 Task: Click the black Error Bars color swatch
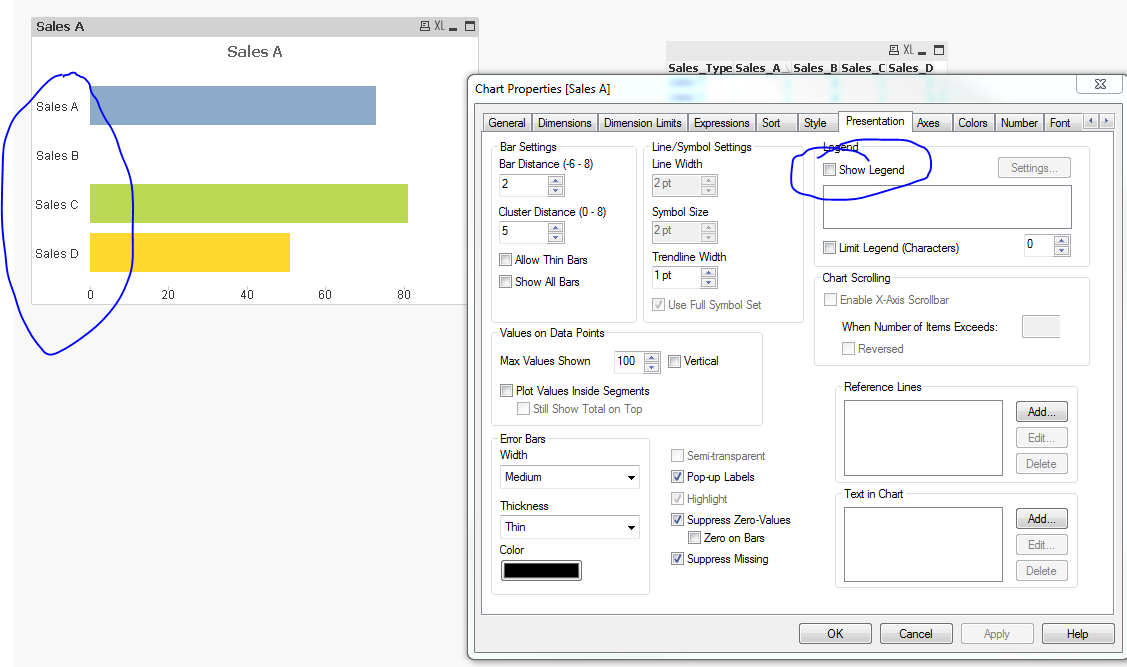click(x=541, y=571)
